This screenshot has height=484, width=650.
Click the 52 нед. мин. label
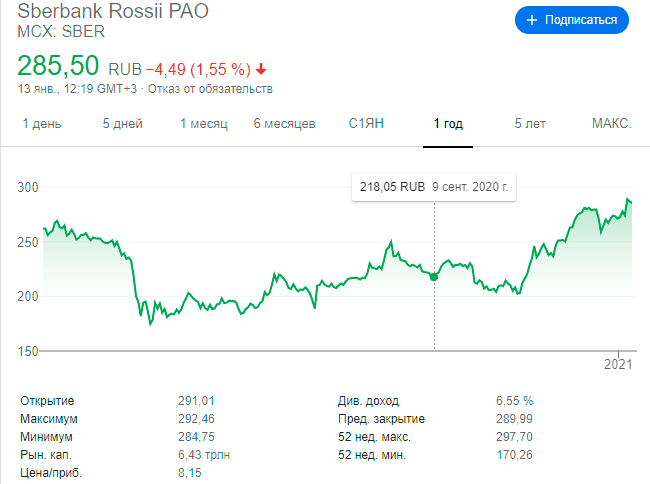[372, 455]
